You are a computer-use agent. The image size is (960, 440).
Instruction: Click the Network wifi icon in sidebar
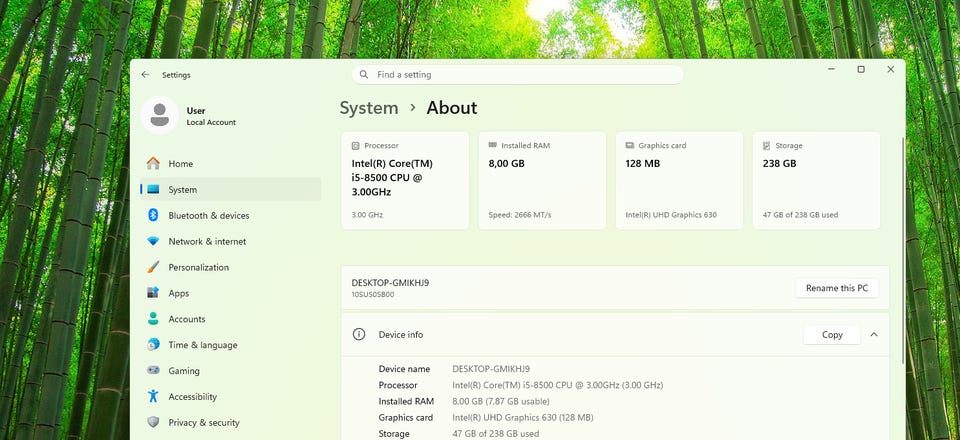(x=153, y=241)
